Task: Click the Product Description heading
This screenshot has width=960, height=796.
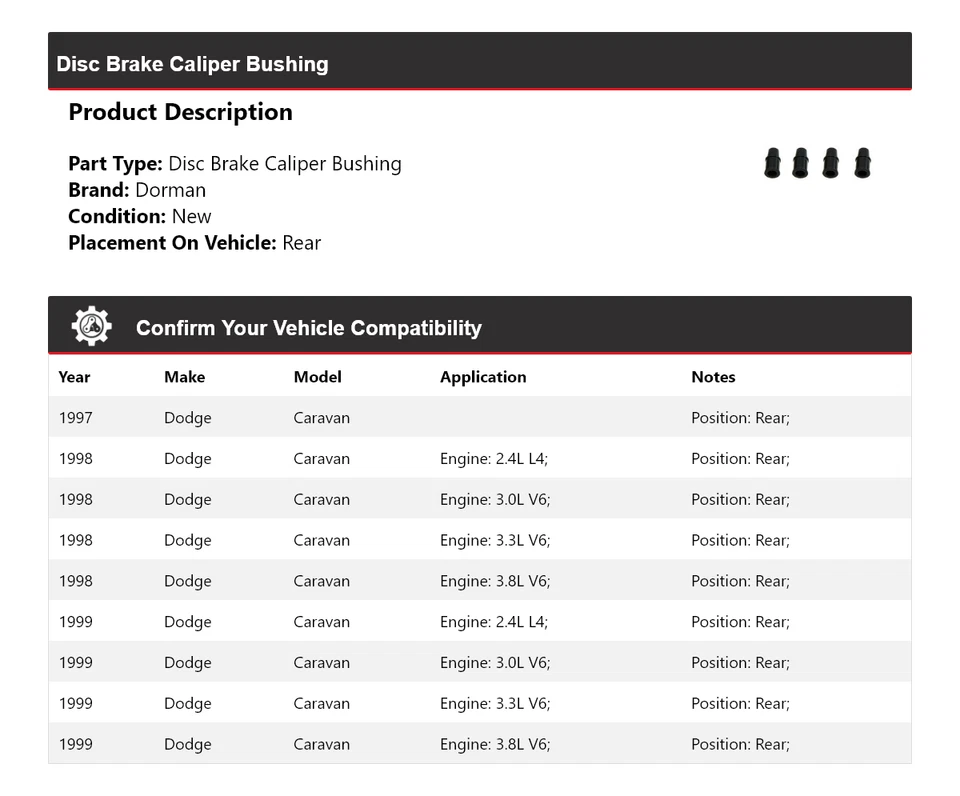Action: pyautogui.click(x=180, y=112)
